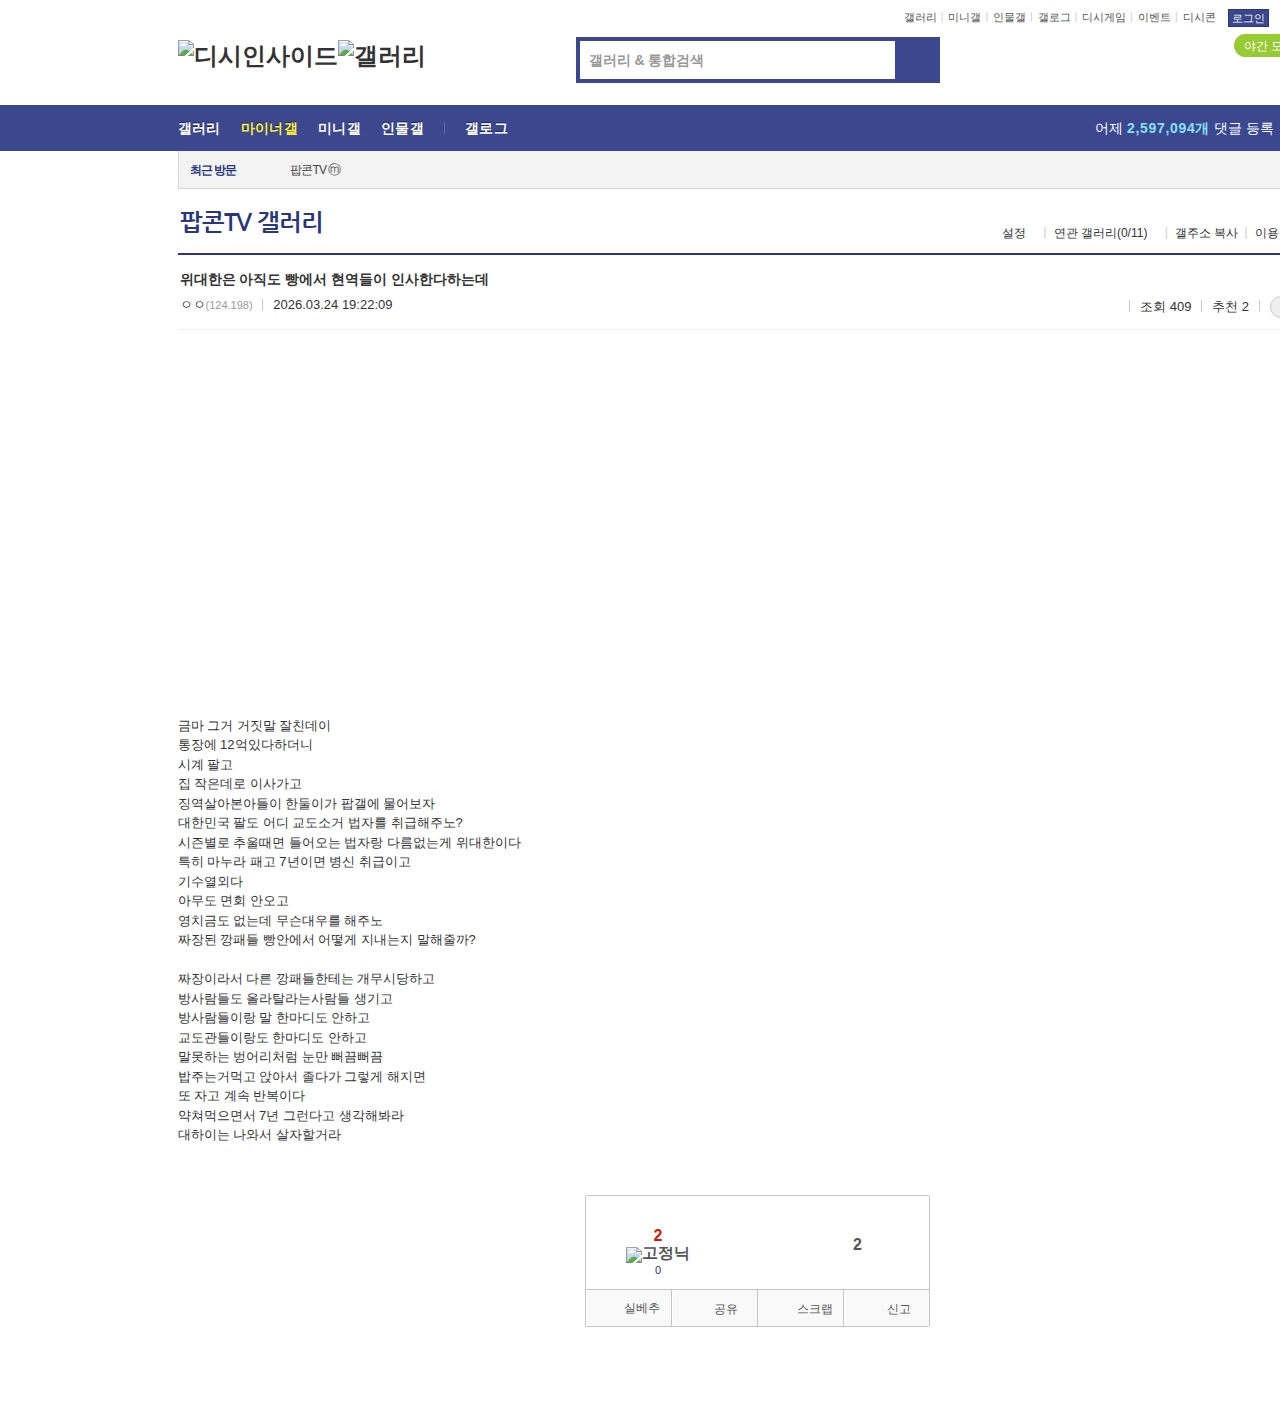Click the 설정 settings link
The width and height of the screenshot is (1280, 1428).
(x=1014, y=232)
